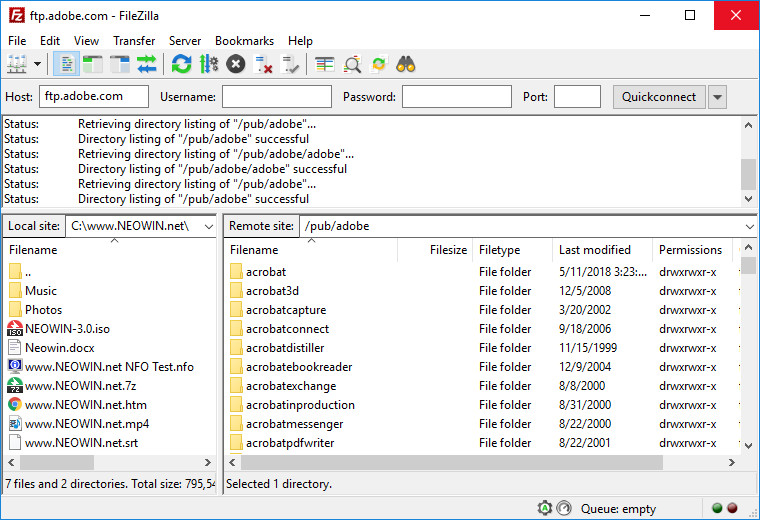Toggle transfer queue display

(147, 64)
